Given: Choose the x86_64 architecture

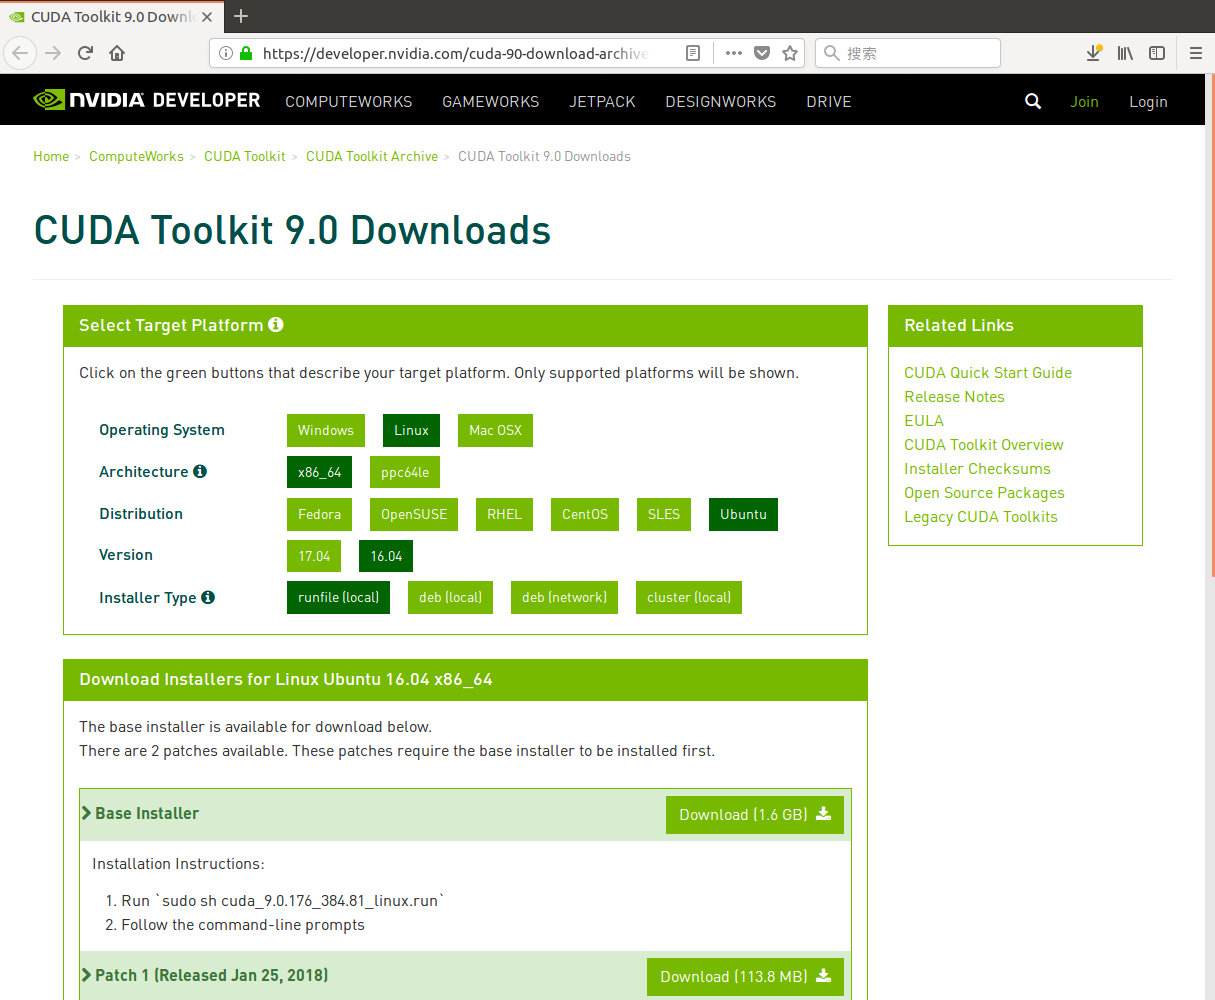Looking at the screenshot, I should (320, 472).
